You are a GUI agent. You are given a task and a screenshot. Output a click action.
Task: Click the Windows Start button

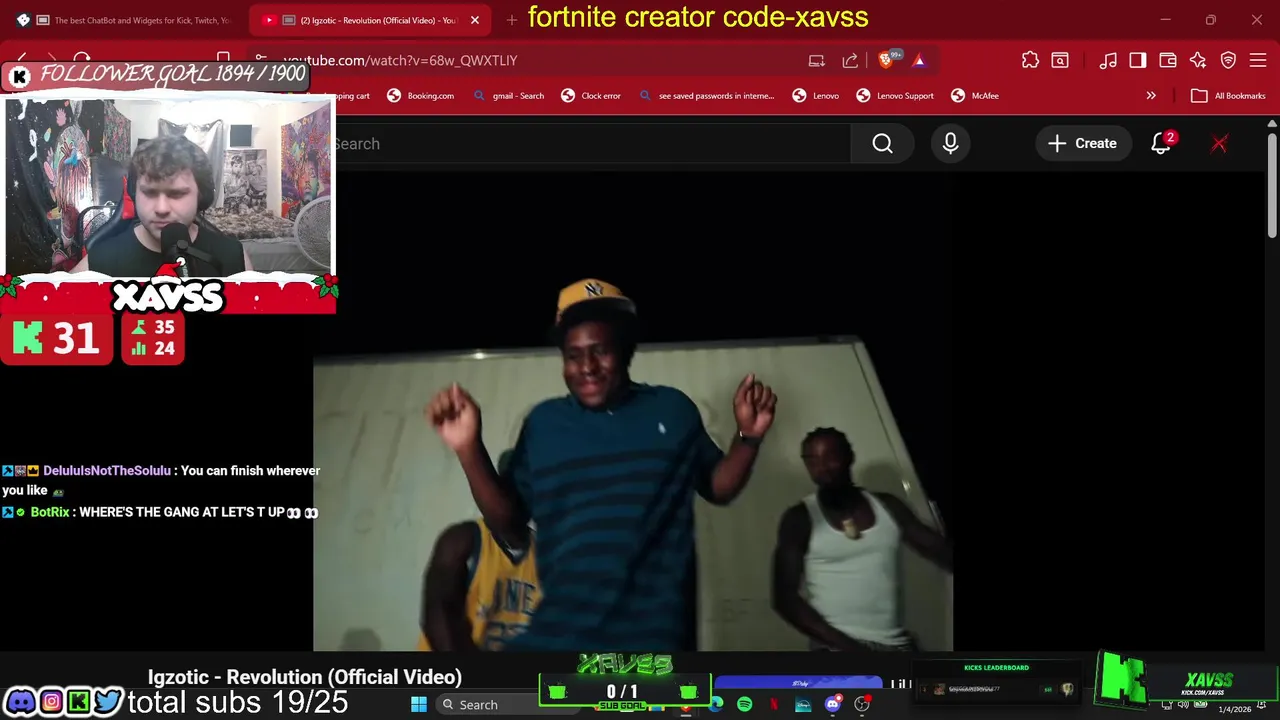(419, 705)
